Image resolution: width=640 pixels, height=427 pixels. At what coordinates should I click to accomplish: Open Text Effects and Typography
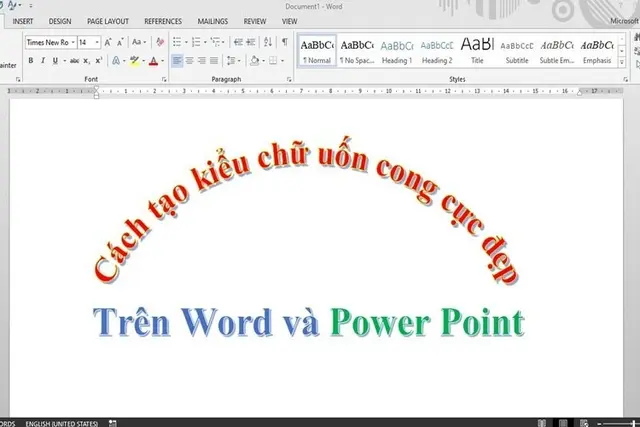point(116,61)
